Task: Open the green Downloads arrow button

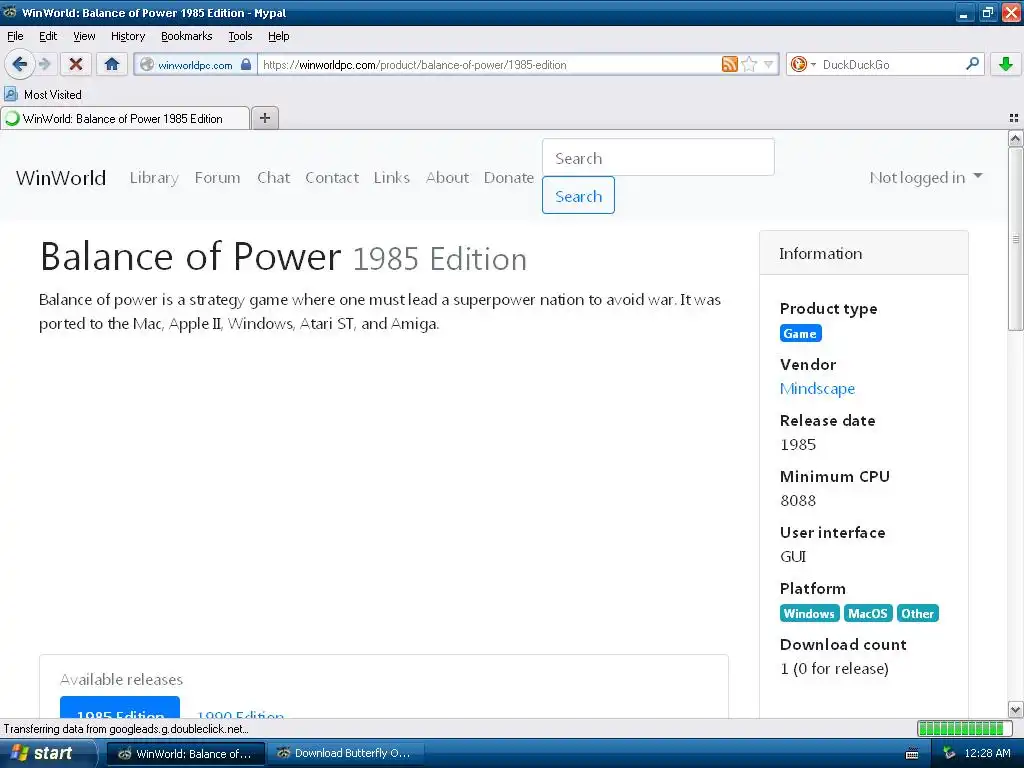Action: 1006,64
